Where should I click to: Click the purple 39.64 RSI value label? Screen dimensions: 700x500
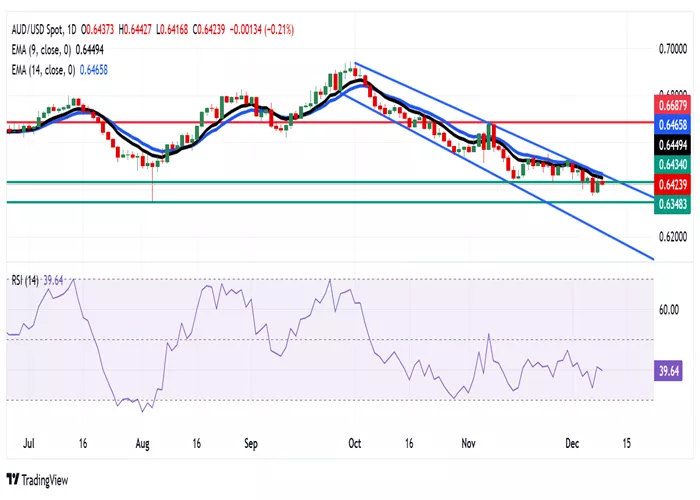click(668, 371)
